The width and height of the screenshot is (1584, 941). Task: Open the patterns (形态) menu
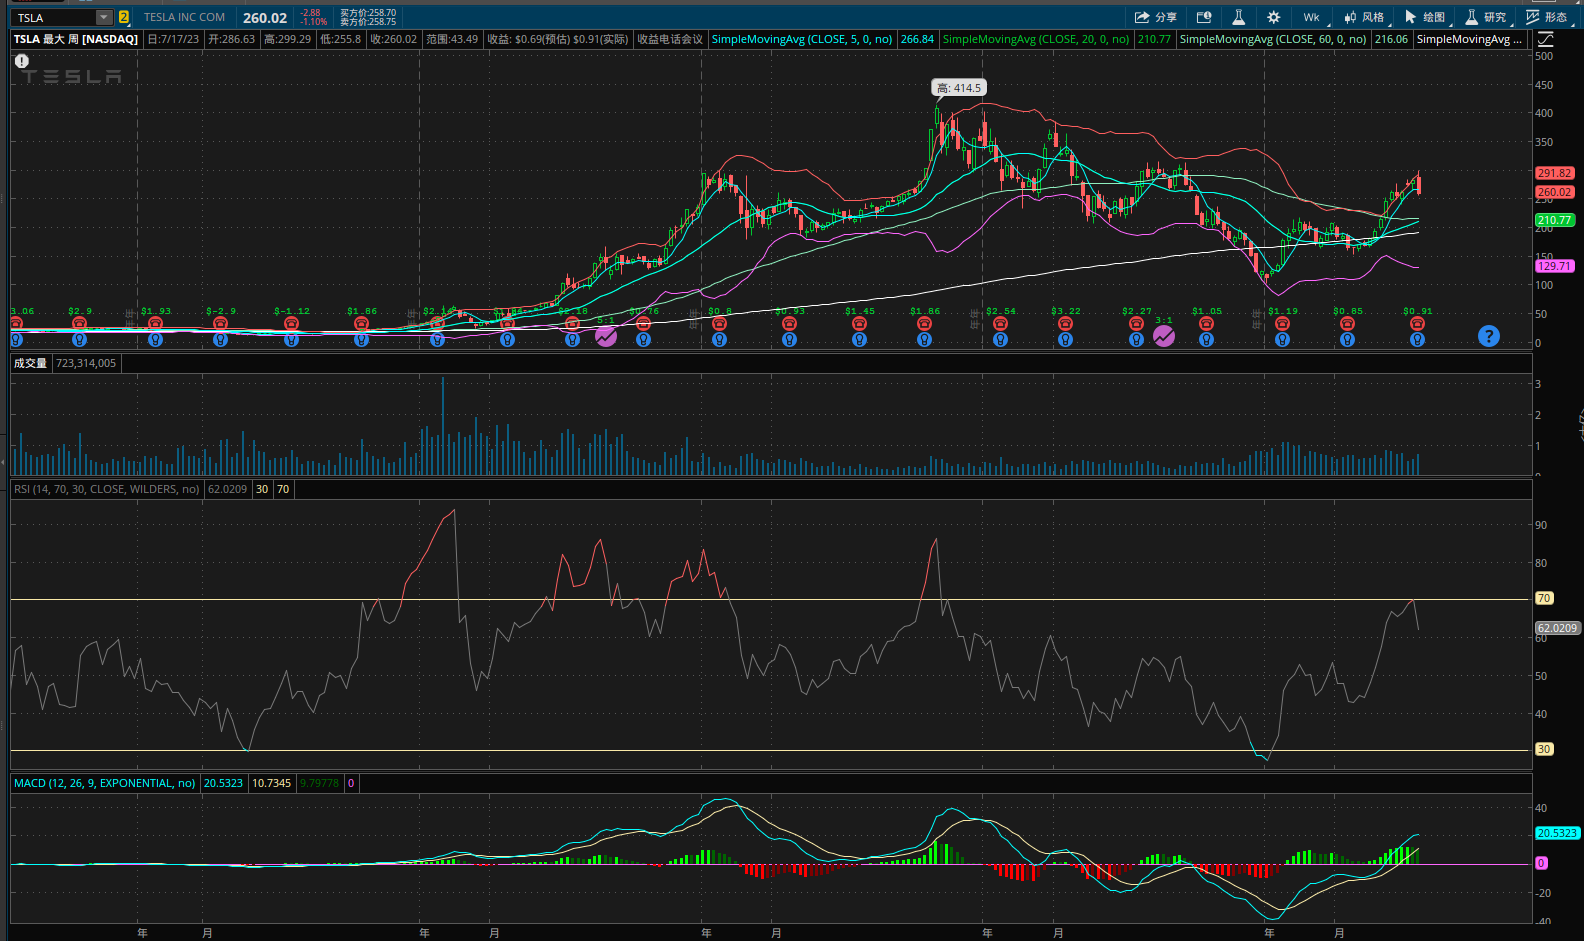pos(1547,17)
